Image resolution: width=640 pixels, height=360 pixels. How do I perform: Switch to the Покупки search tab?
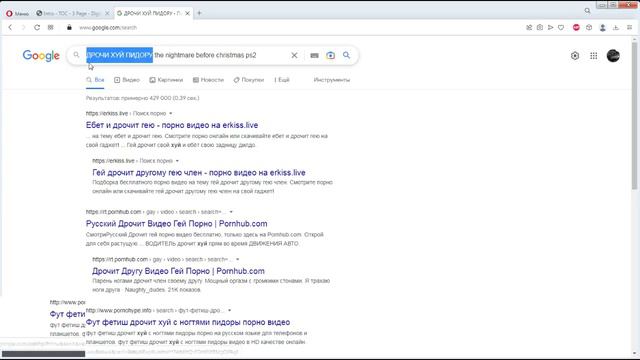(x=249, y=80)
